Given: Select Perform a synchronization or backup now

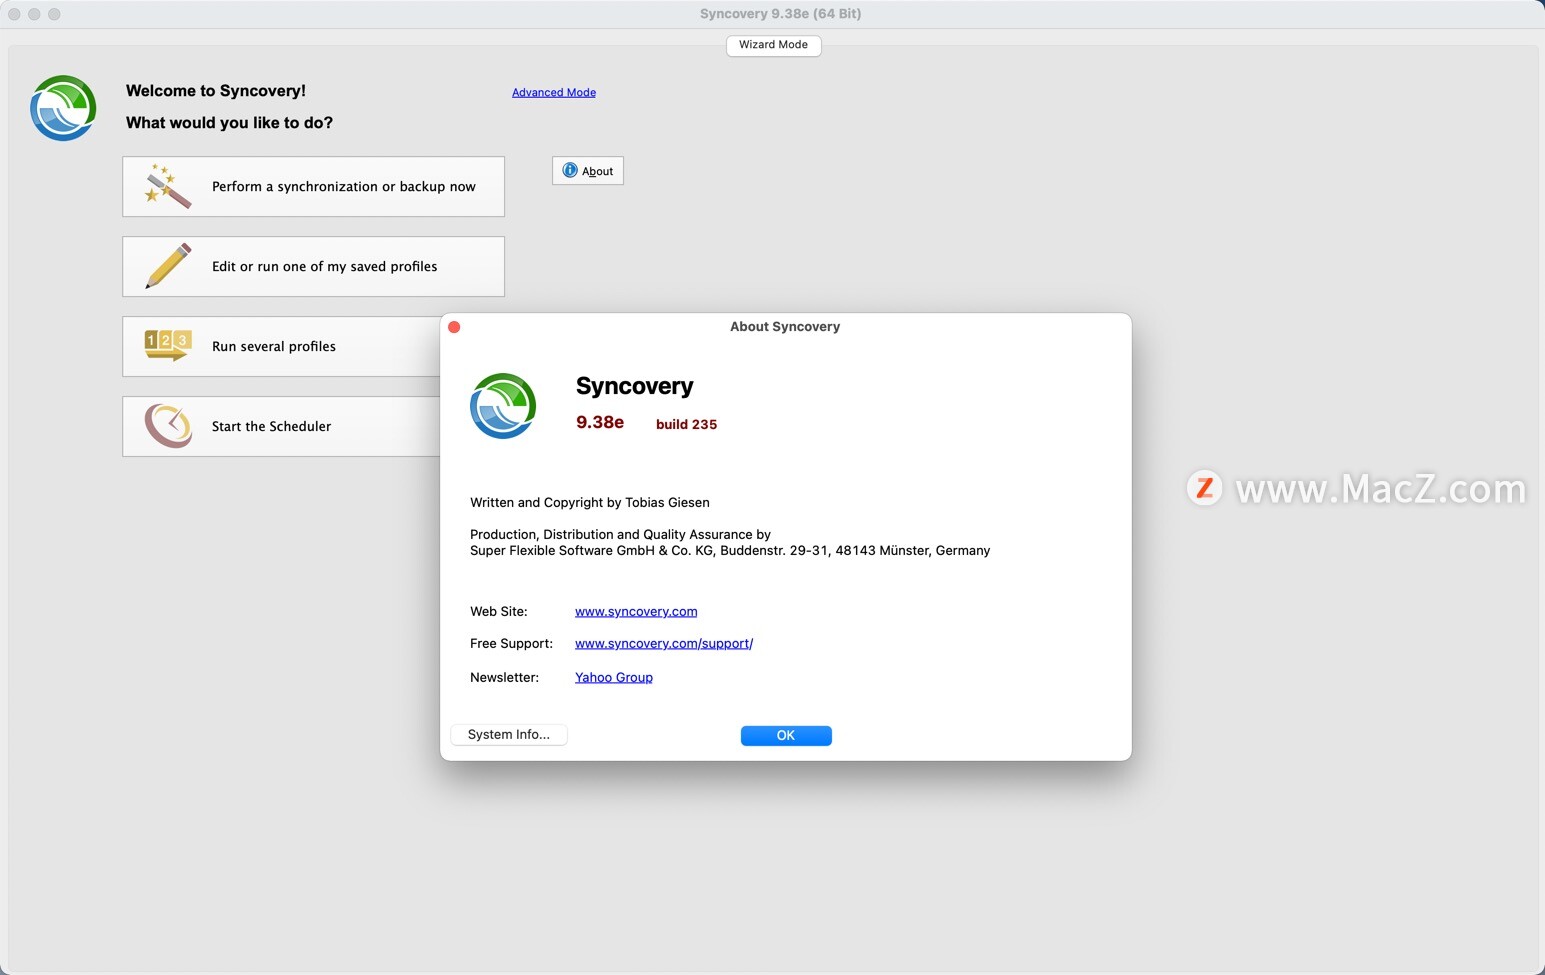Looking at the screenshot, I should coord(313,186).
